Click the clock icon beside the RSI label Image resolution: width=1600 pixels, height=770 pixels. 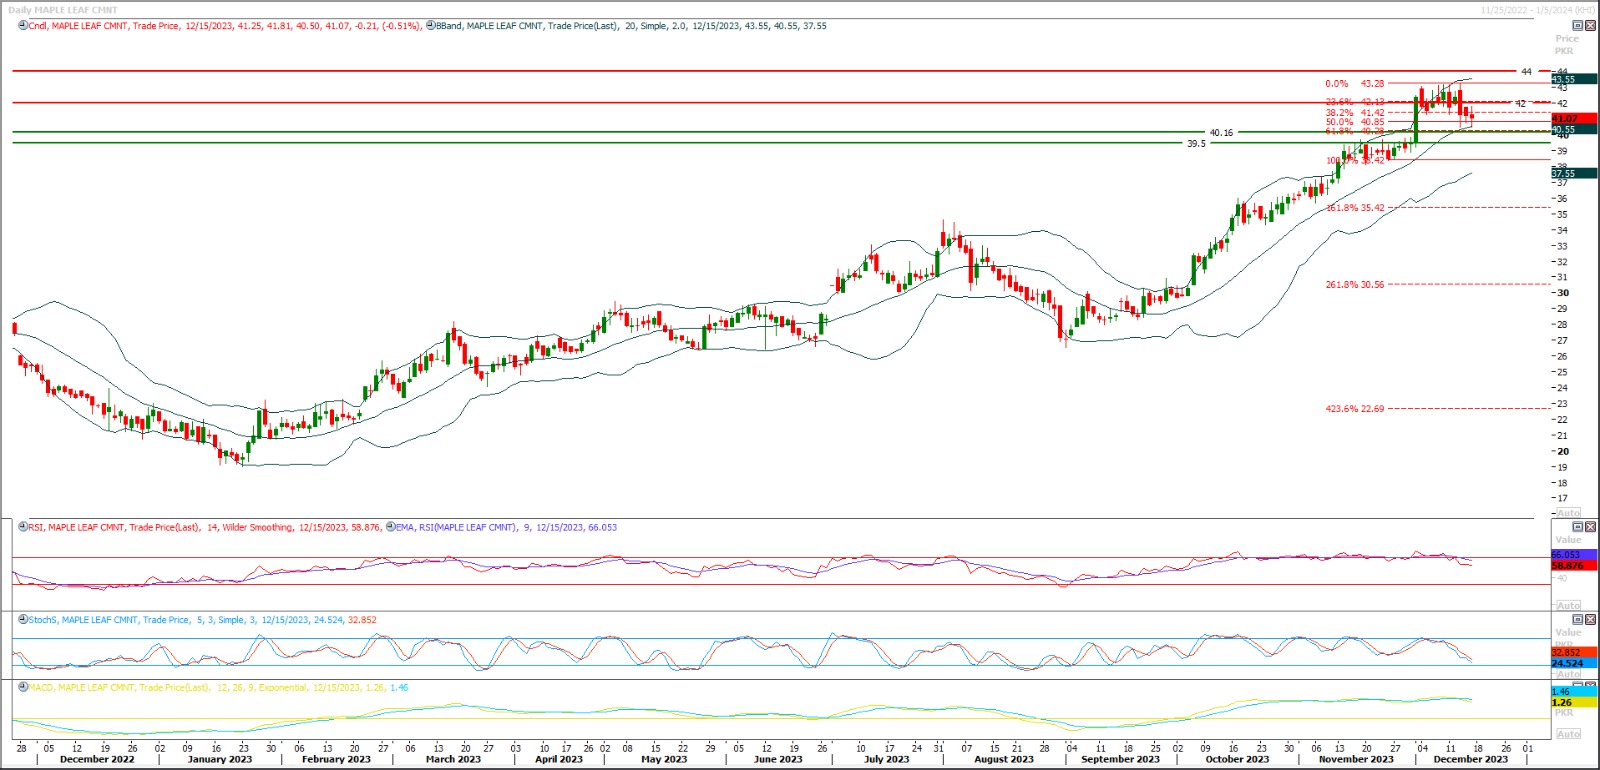point(23,527)
